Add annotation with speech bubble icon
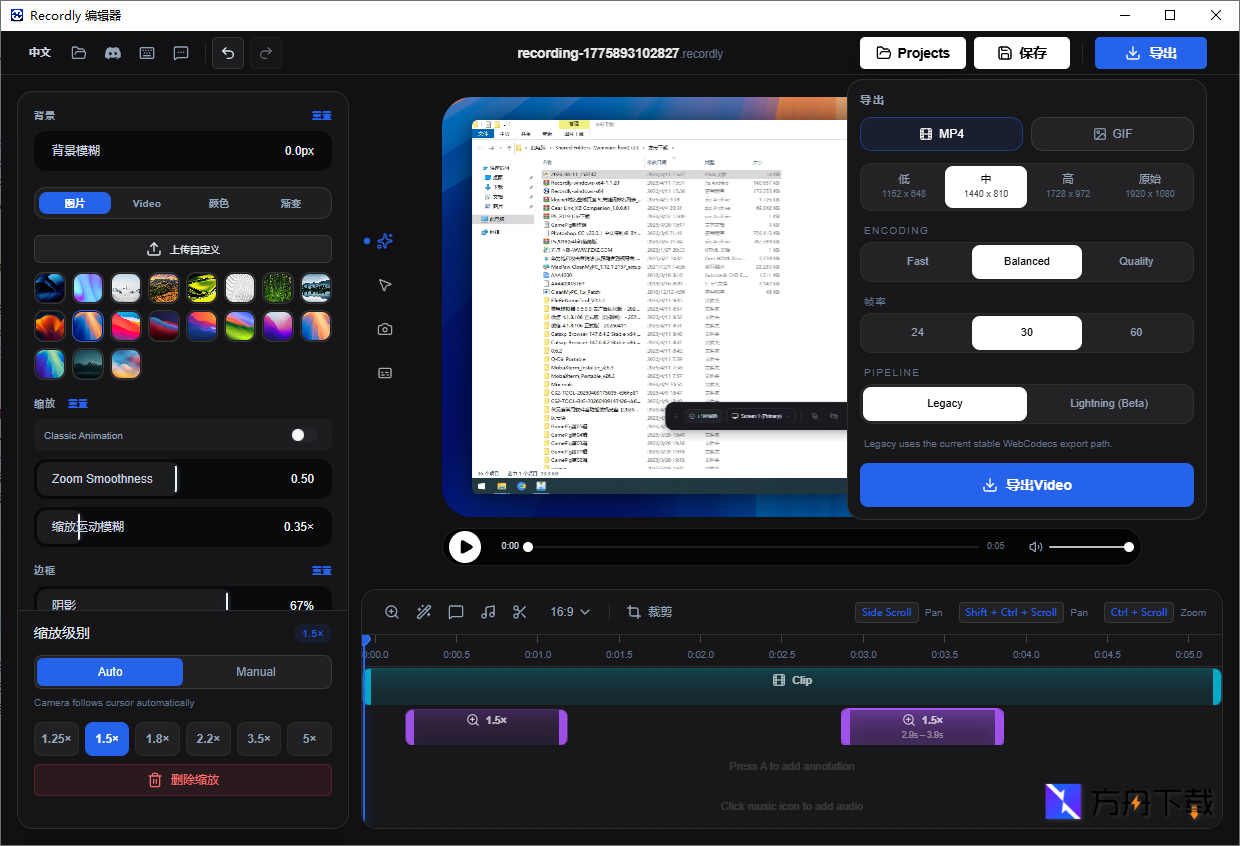1240x846 pixels. tap(456, 612)
